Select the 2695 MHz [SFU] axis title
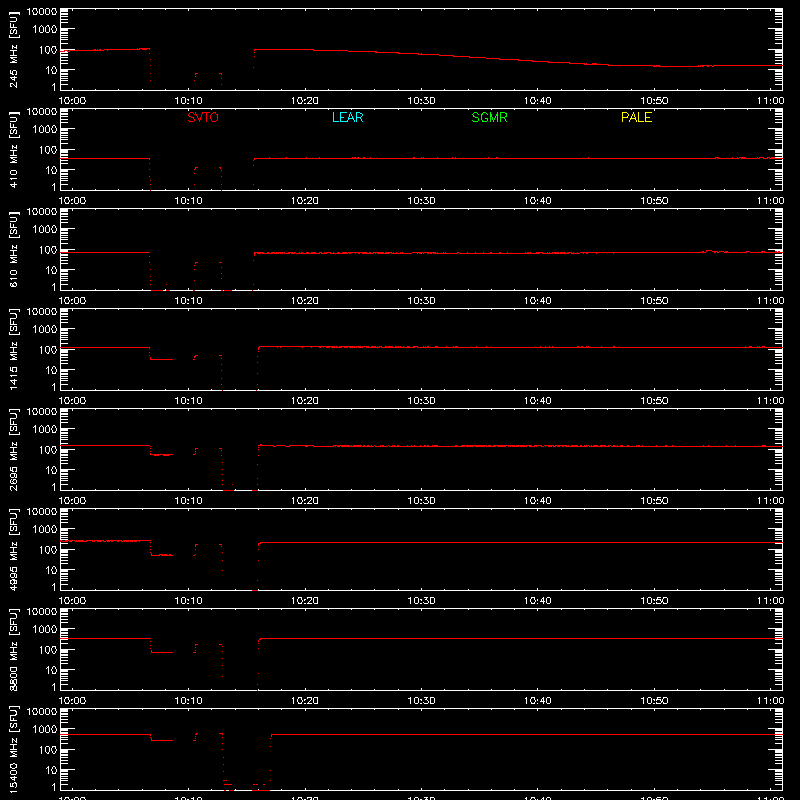Screen dimensions: 800x800 [x=14, y=449]
